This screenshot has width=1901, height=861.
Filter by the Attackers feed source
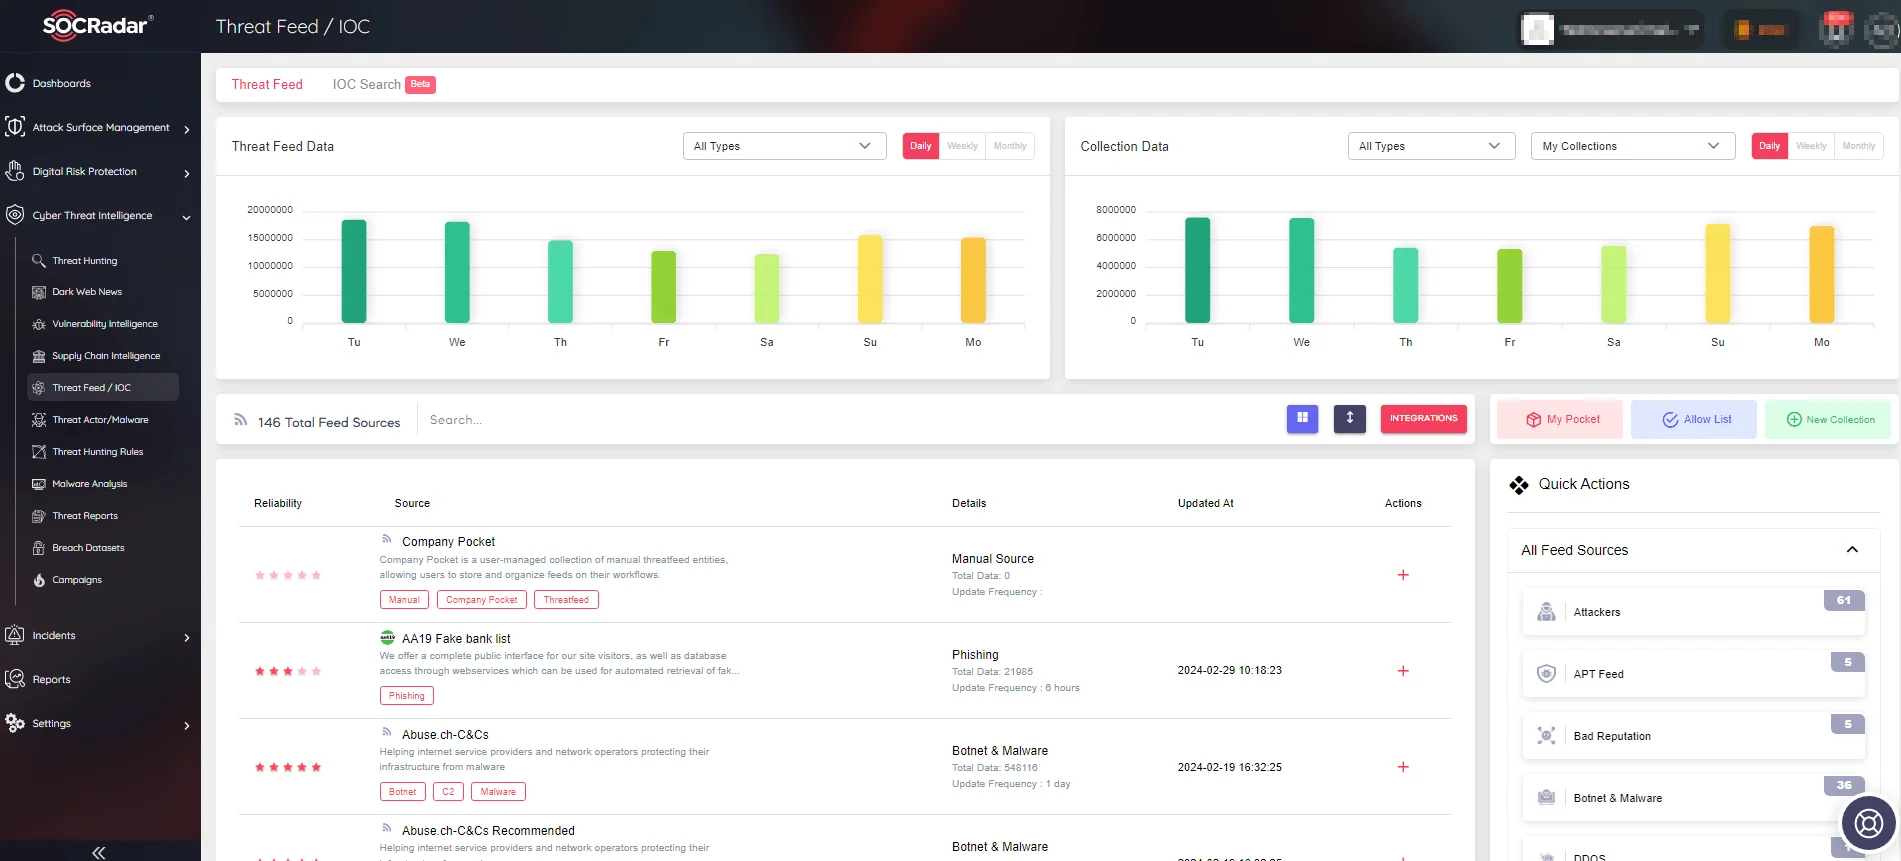point(1694,612)
